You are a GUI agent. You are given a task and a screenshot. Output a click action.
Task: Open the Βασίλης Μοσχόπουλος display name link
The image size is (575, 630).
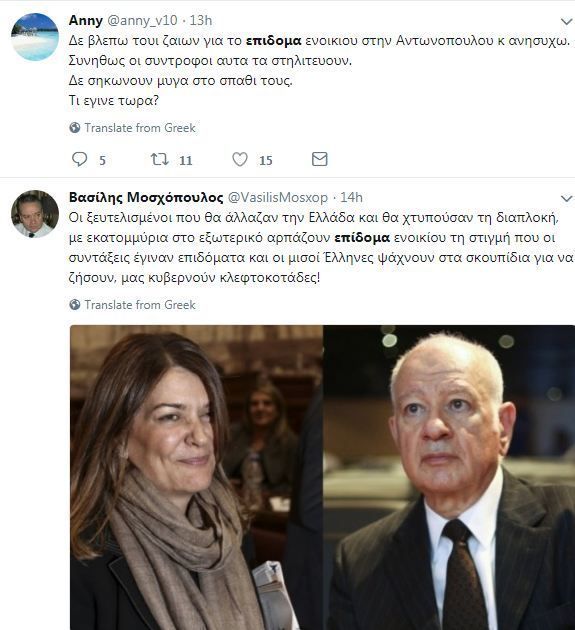(x=146, y=197)
